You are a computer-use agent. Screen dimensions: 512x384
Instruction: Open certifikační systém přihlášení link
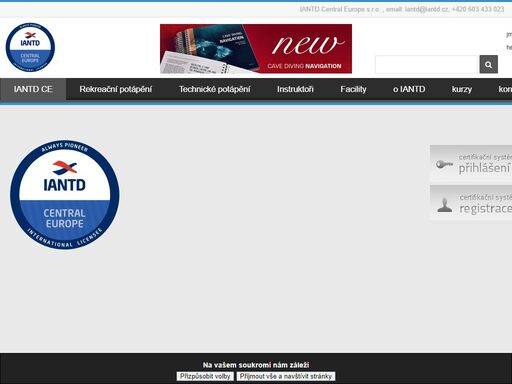click(471, 163)
